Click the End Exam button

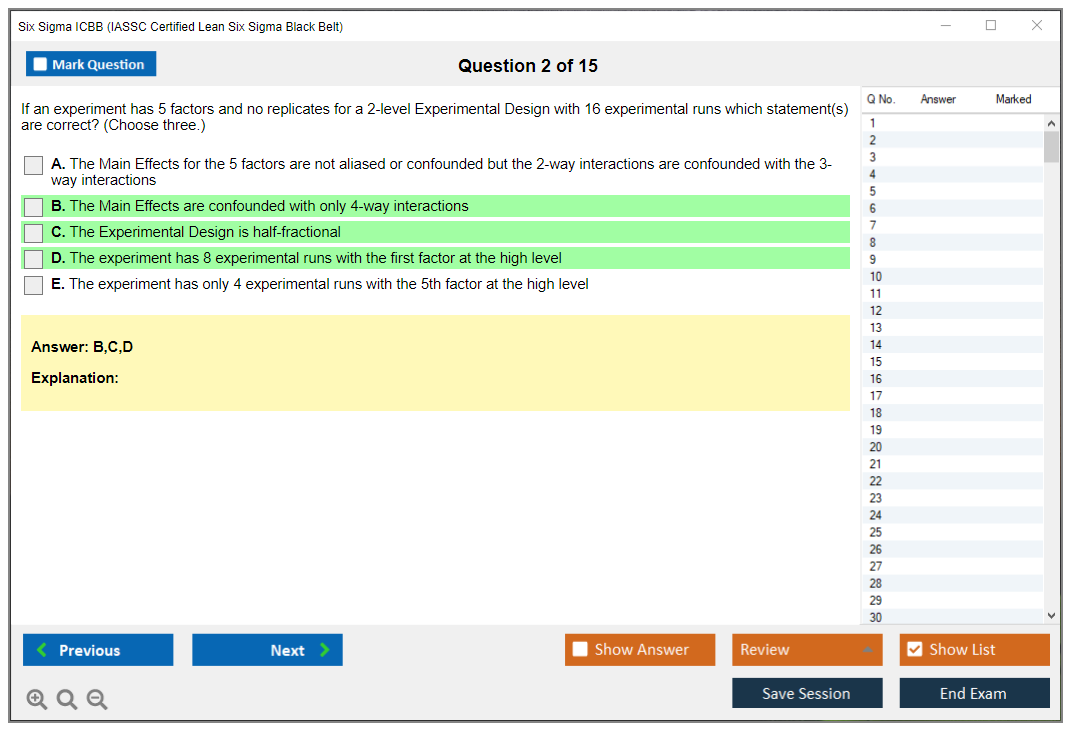coord(974,693)
